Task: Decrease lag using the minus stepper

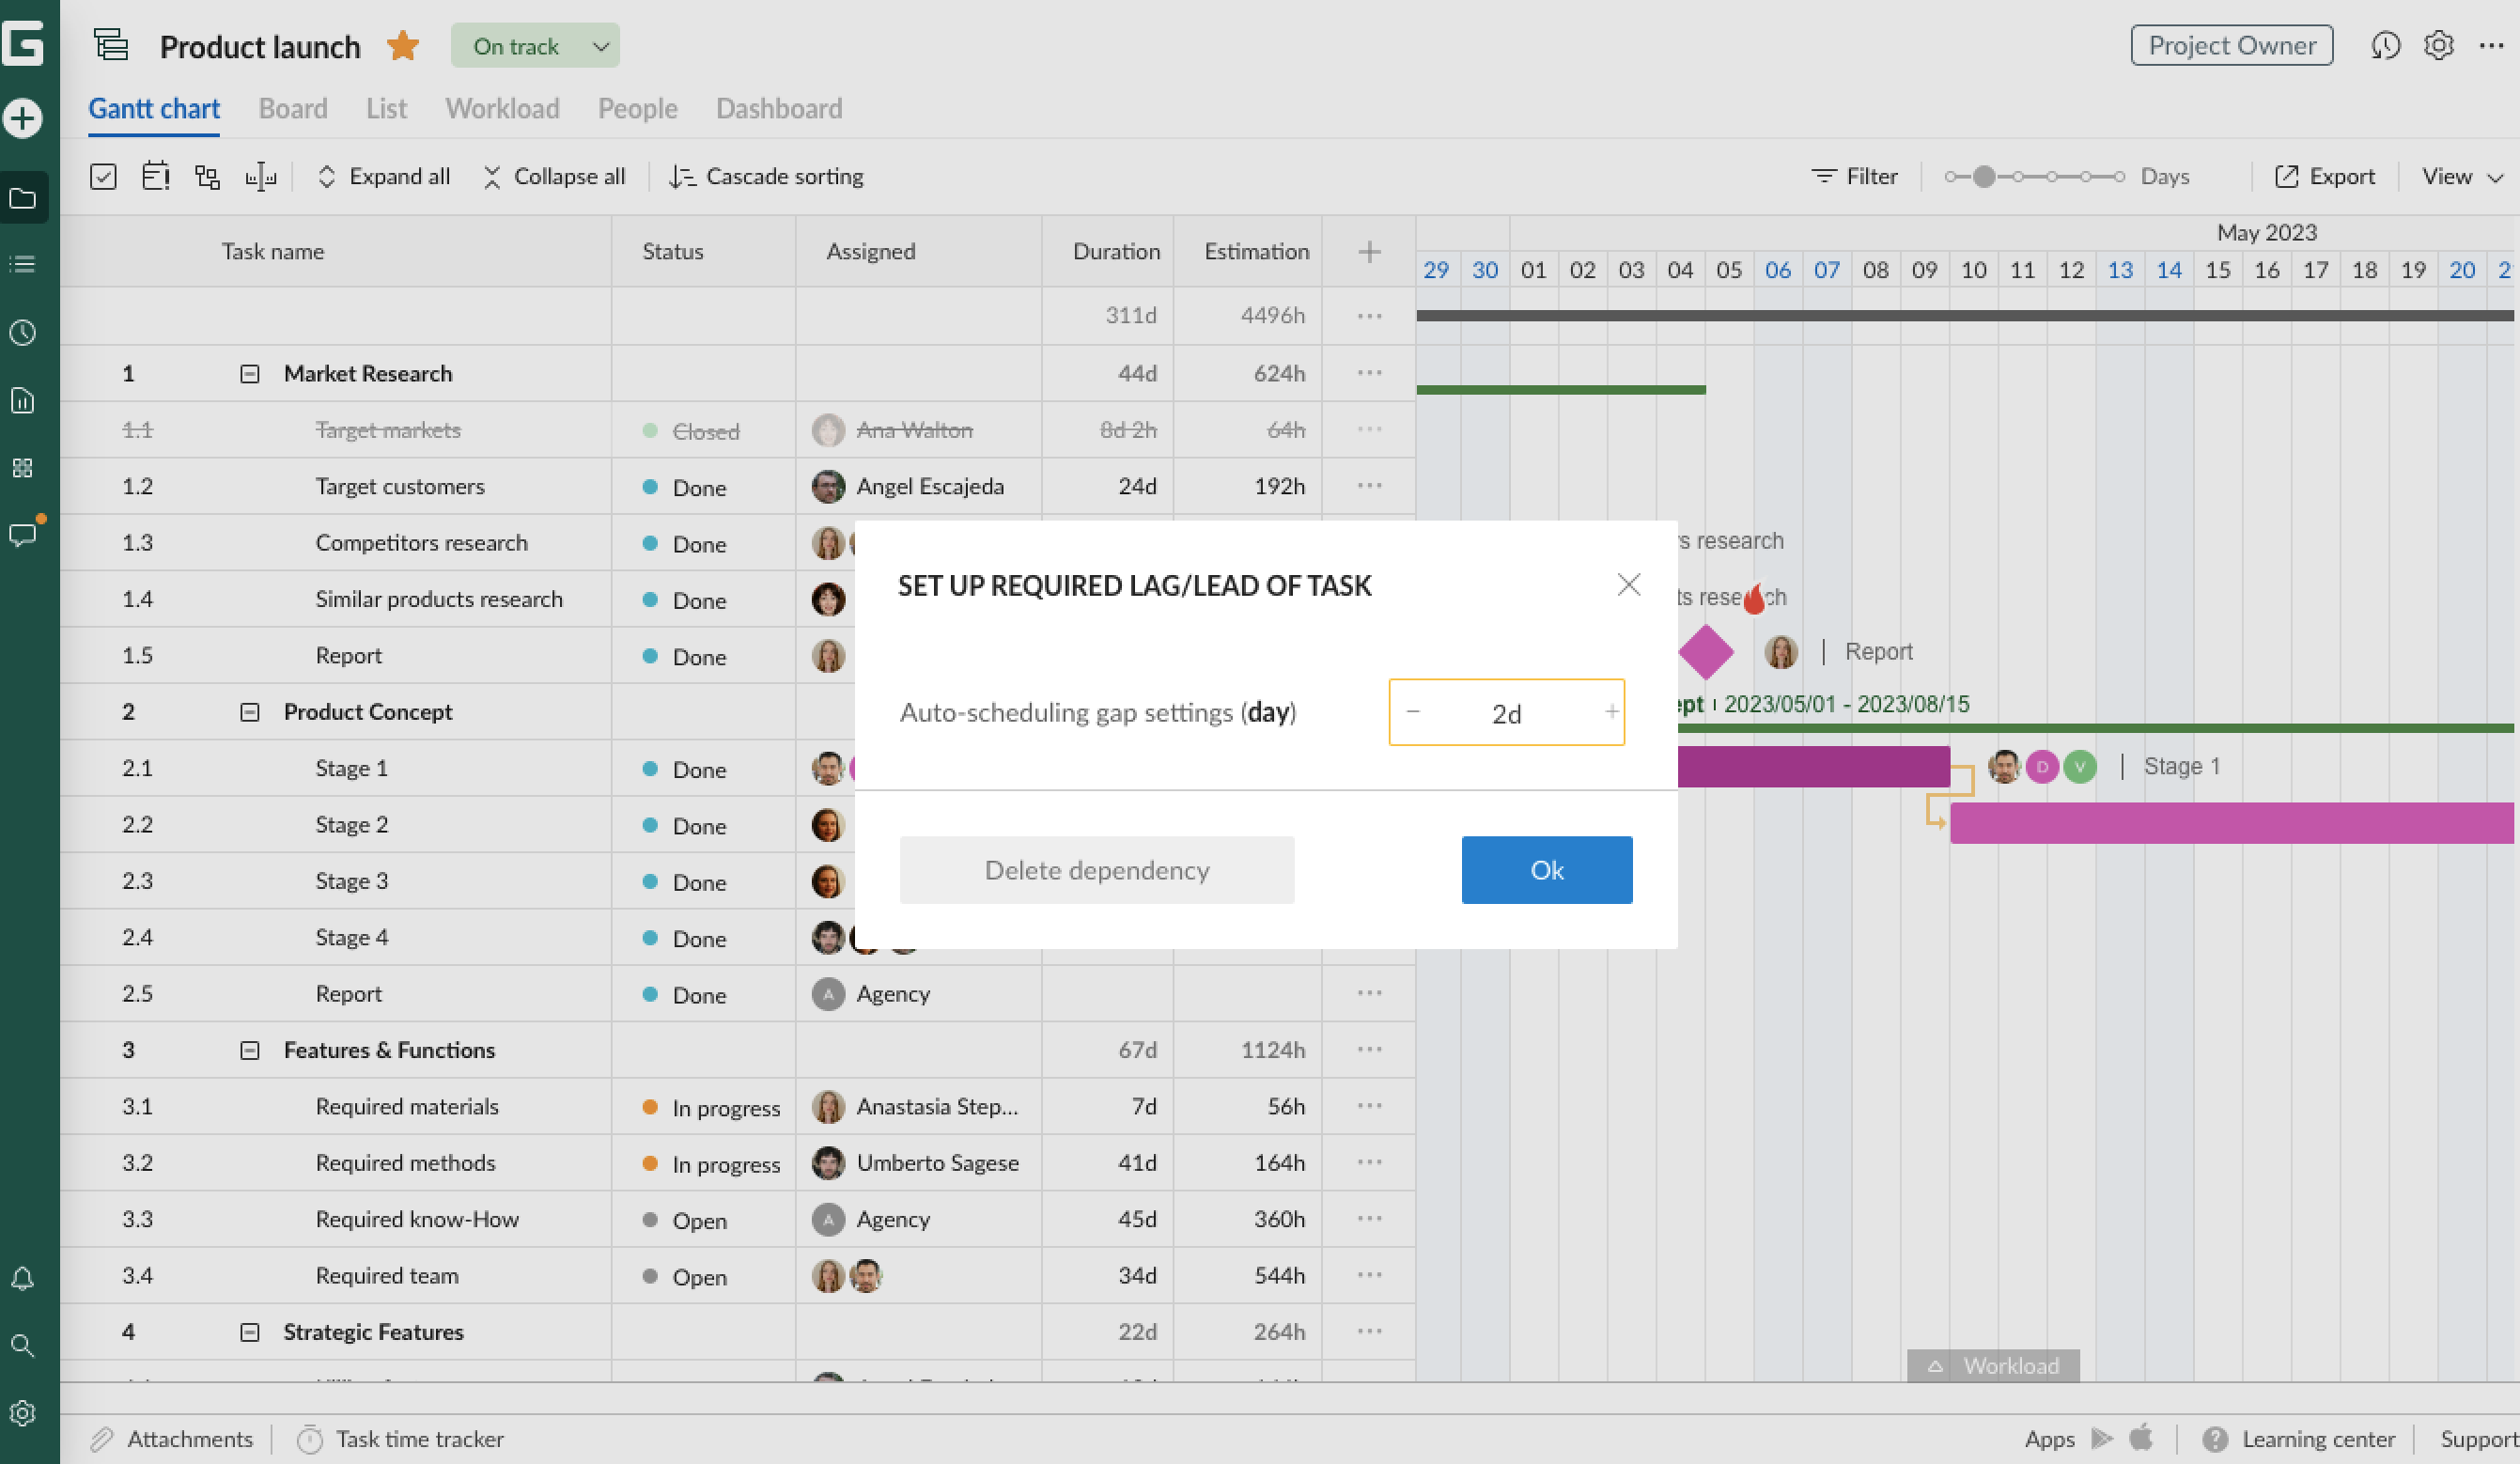Action: point(1414,712)
